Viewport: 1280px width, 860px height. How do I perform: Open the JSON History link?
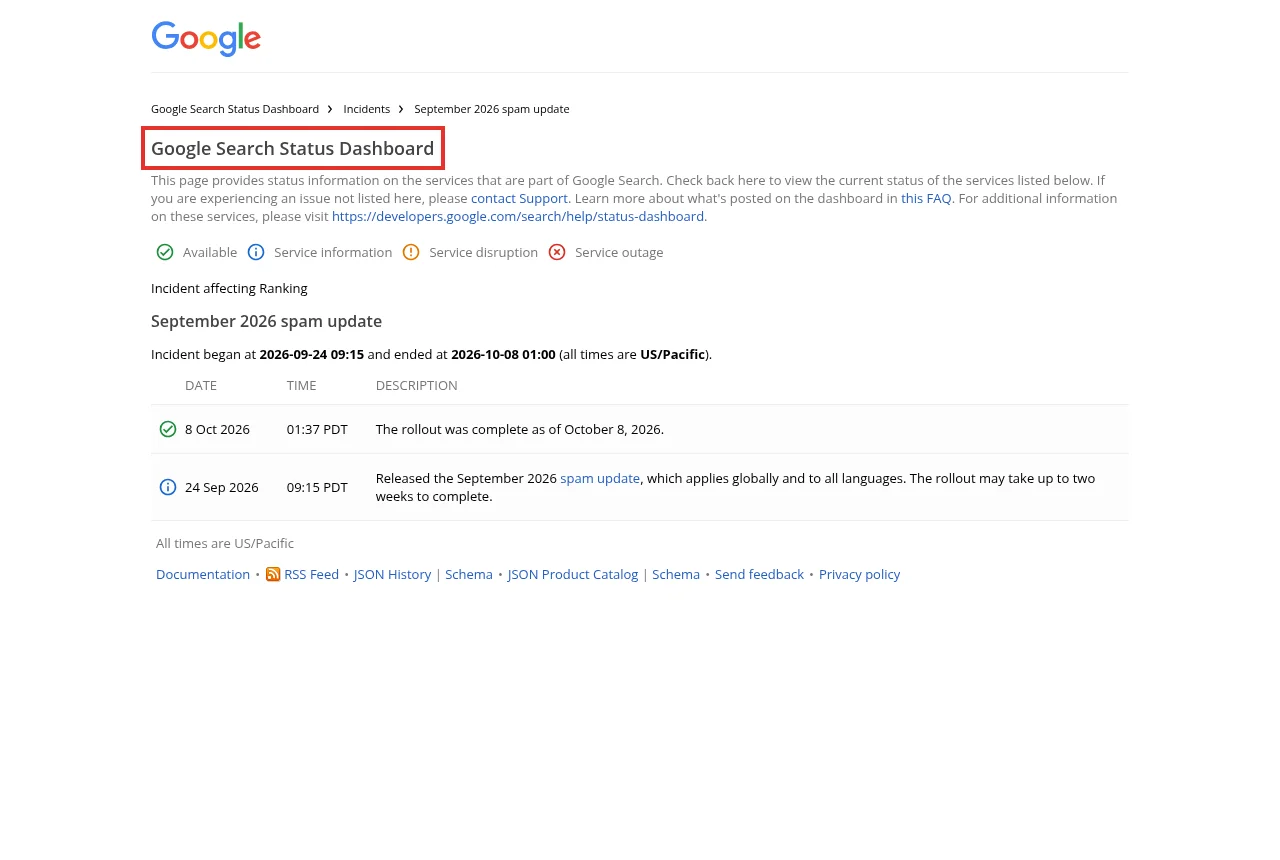[x=392, y=574]
